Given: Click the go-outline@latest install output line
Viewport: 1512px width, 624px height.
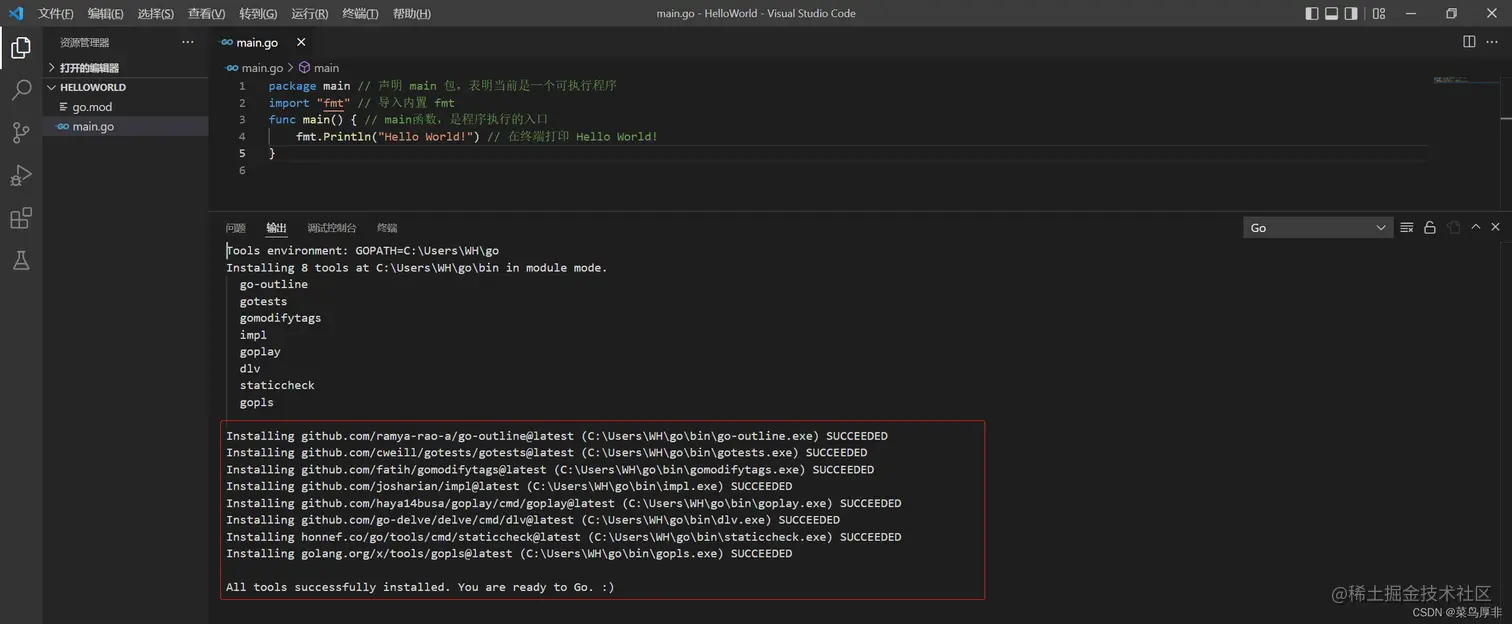Looking at the screenshot, I should pyautogui.click(x=557, y=436).
